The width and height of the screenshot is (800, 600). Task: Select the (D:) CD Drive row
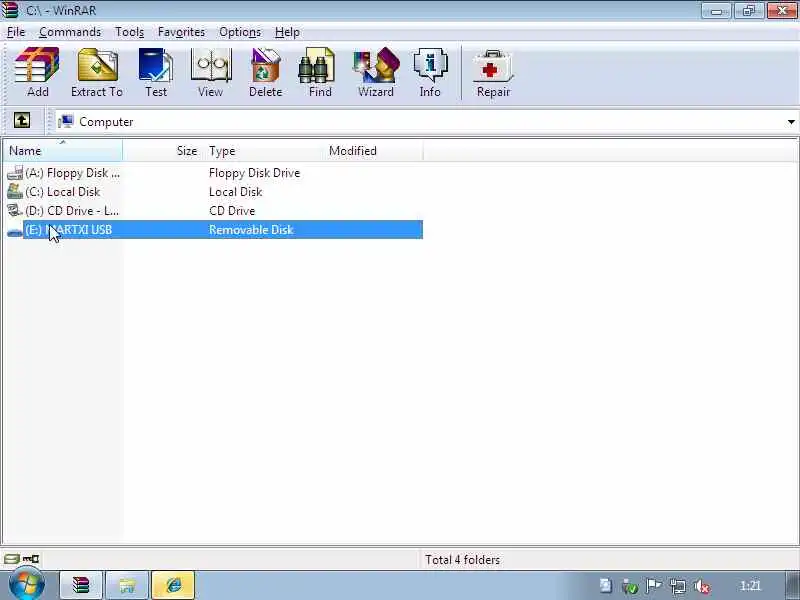tap(213, 211)
